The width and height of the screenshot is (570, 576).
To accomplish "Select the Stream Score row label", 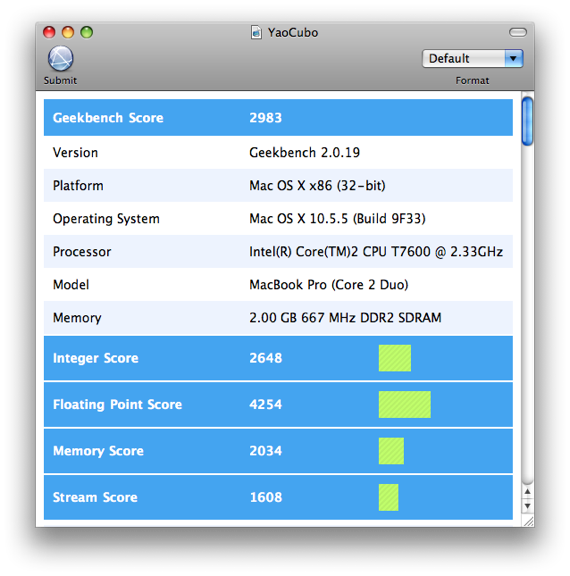I will point(95,497).
